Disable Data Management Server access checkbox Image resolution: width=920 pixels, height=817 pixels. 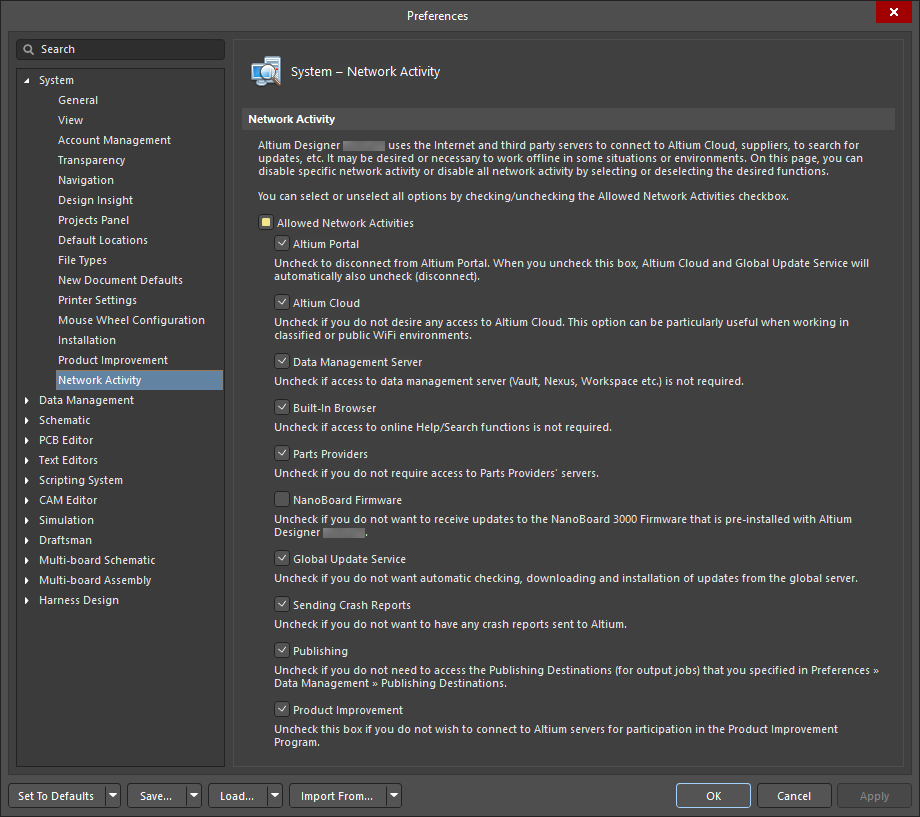click(282, 361)
